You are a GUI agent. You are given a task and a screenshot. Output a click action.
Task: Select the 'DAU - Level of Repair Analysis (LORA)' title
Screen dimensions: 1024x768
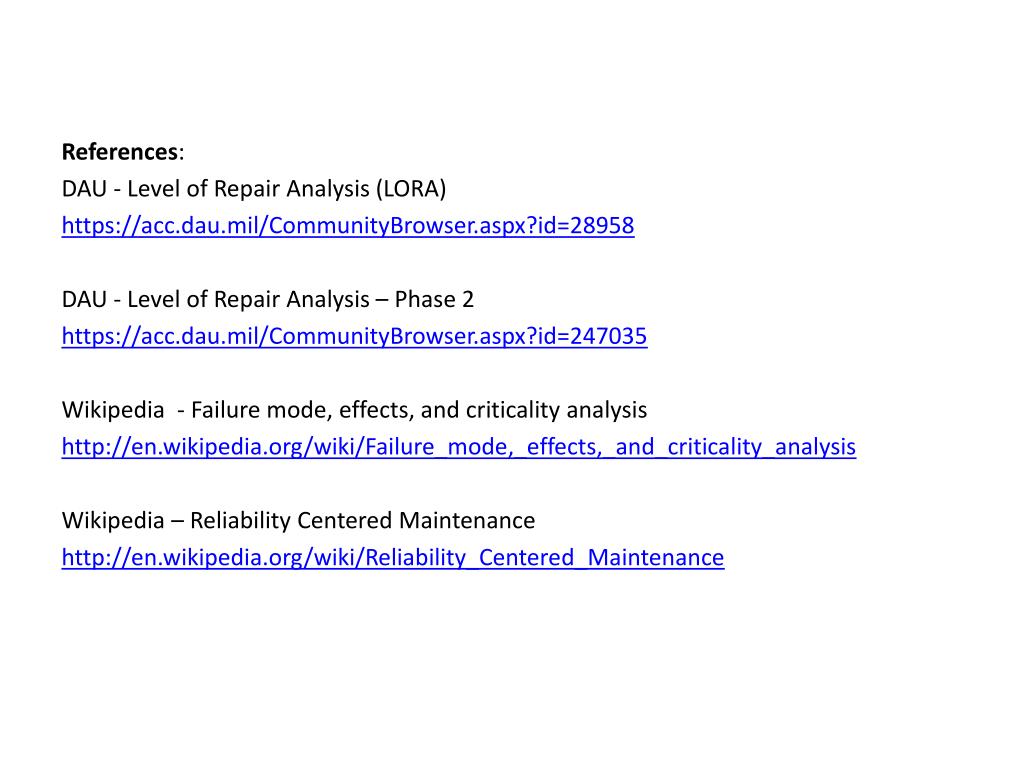[x=254, y=189]
